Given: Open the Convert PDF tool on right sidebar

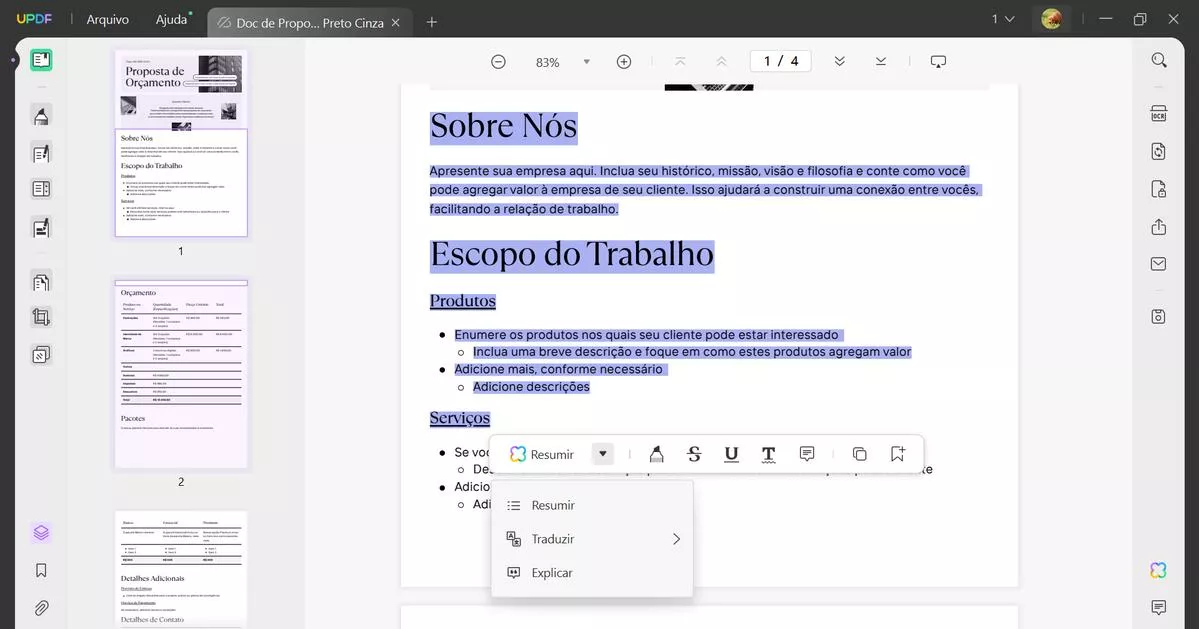Looking at the screenshot, I should [1157, 150].
